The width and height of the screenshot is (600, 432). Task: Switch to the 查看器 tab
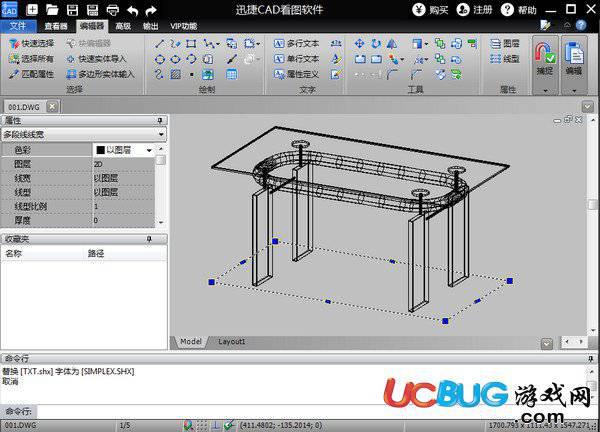pyautogui.click(x=56, y=26)
